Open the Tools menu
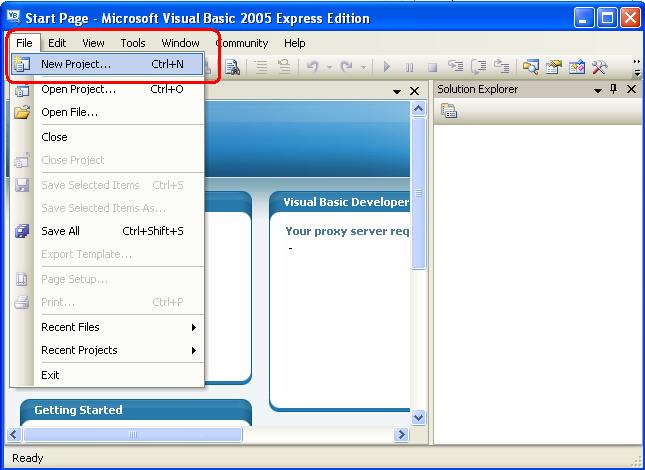The height and width of the screenshot is (470, 645). click(133, 43)
